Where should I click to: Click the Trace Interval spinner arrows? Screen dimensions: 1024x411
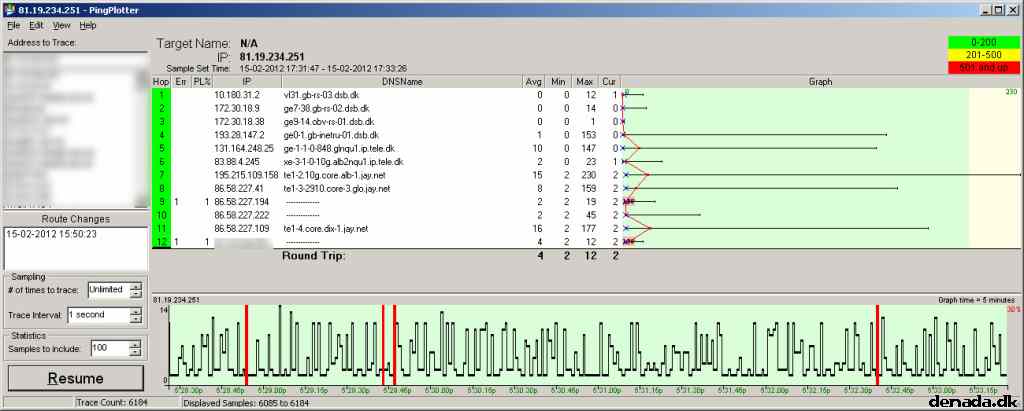pyautogui.click(x=135, y=315)
